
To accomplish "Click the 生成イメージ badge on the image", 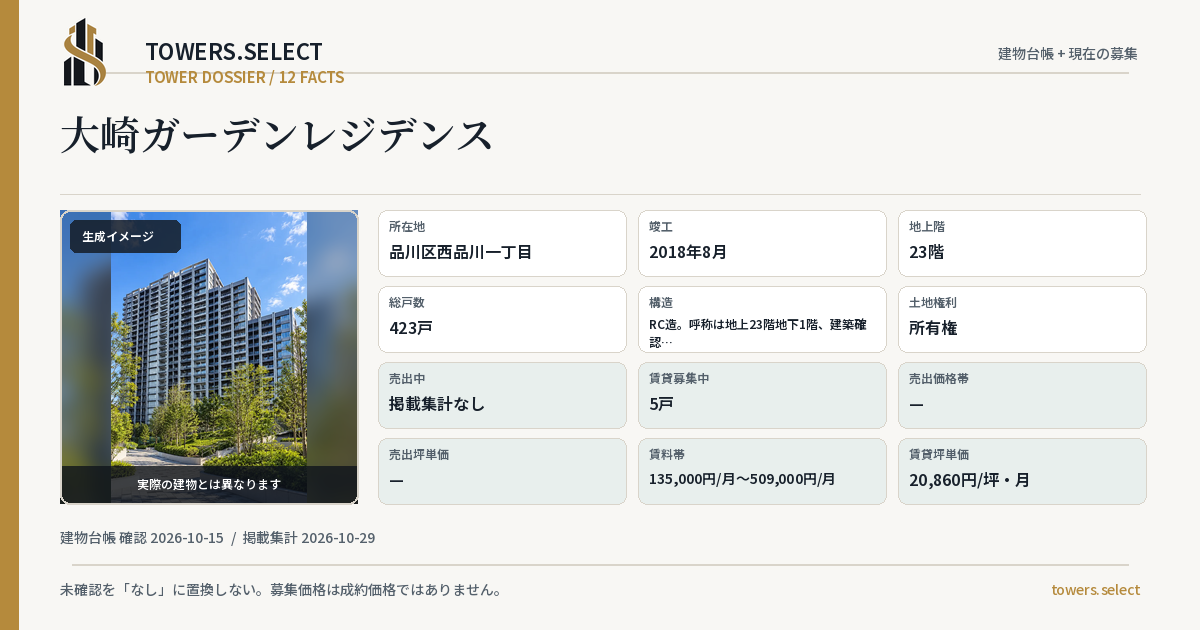I will point(125,237).
